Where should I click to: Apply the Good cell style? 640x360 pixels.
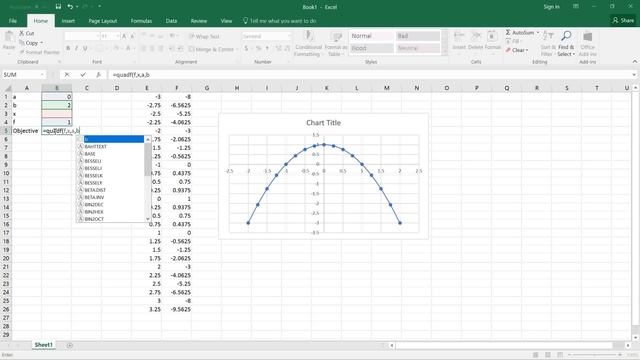[371, 48]
